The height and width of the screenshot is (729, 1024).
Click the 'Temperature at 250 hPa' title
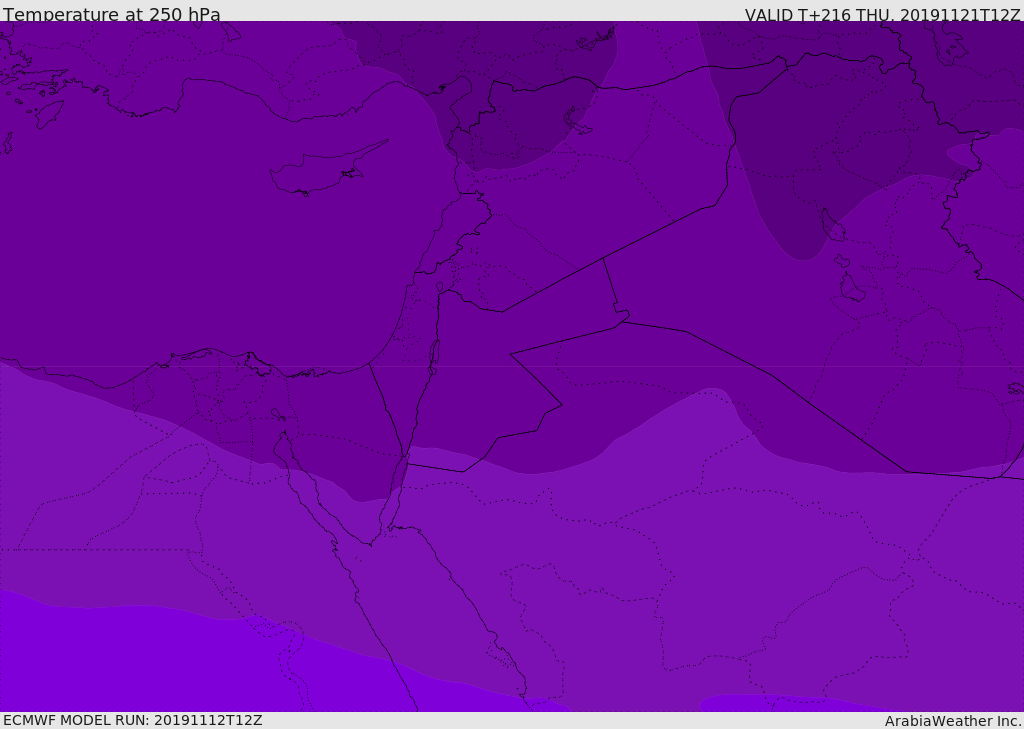112,14
